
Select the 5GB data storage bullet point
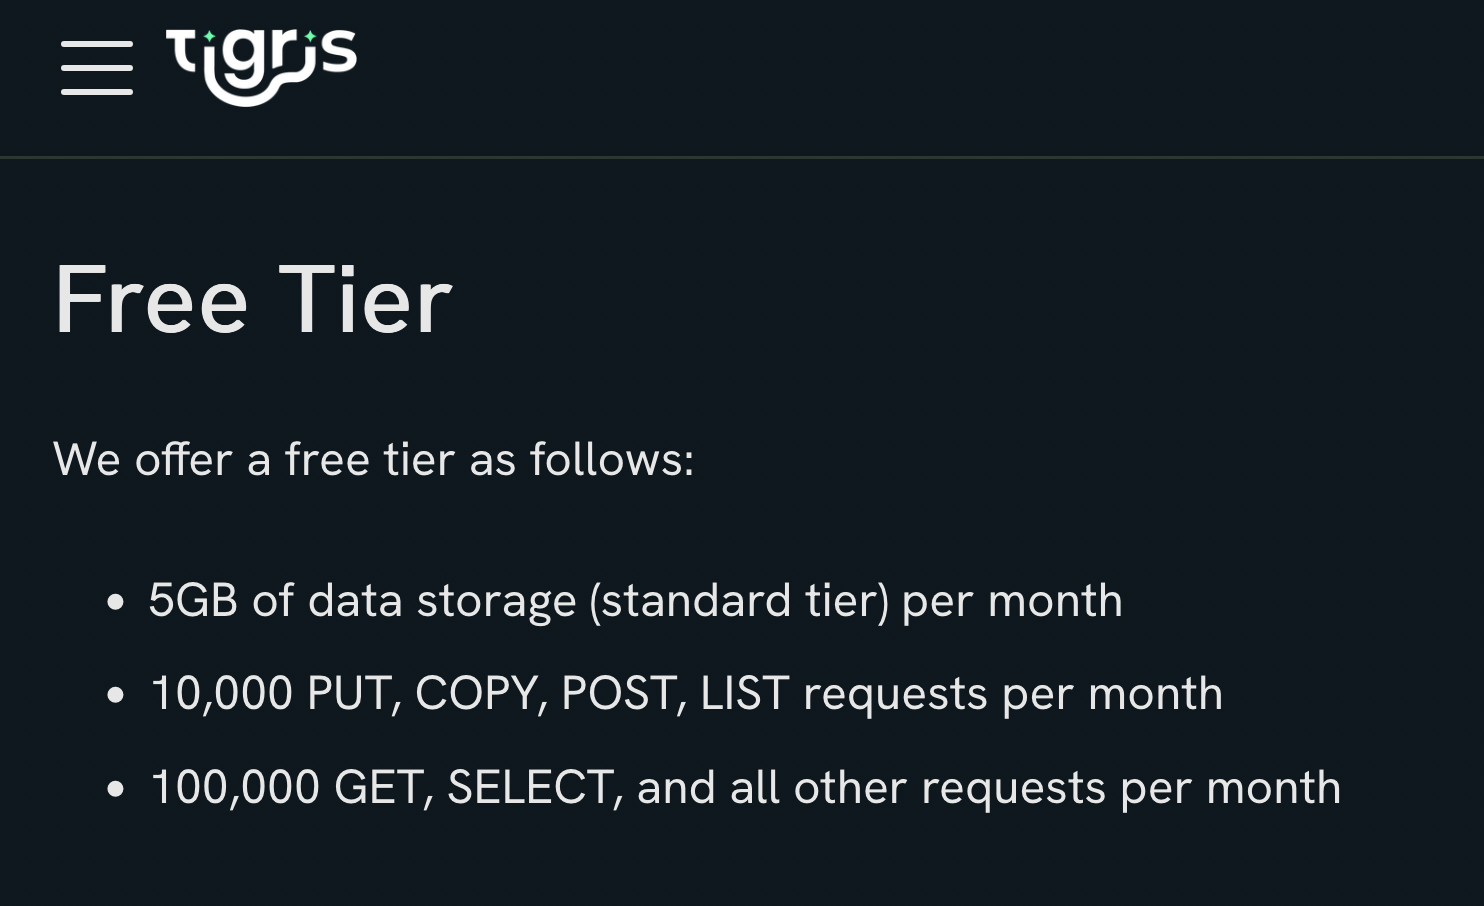tap(635, 600)
